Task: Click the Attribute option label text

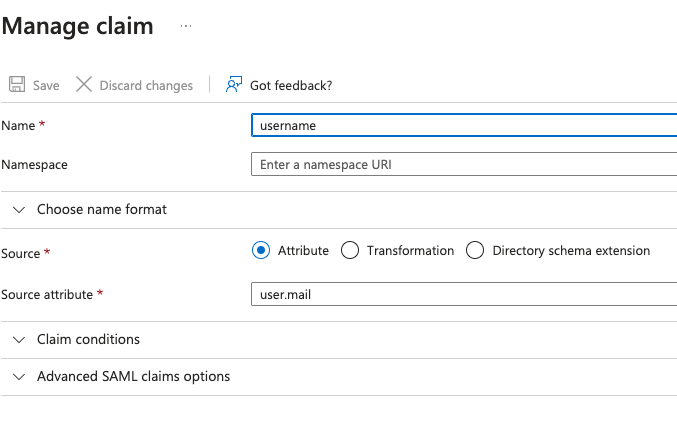Action: point(303,250)
